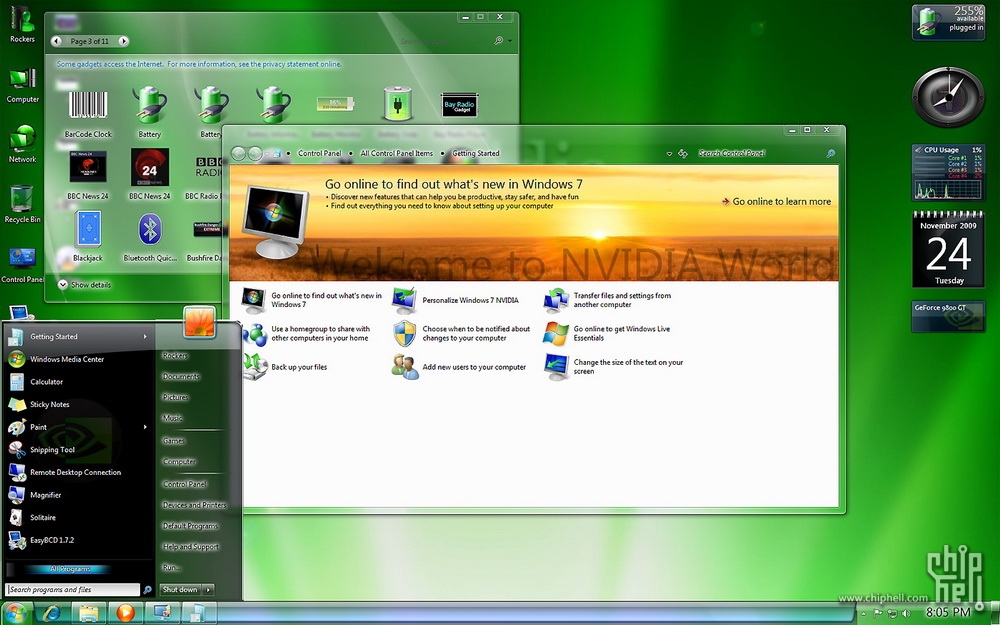Viewport: 1000px width, 625px height.
Task: Expand Getting Started submenu arrow
Action: click(x=145, y=337)
